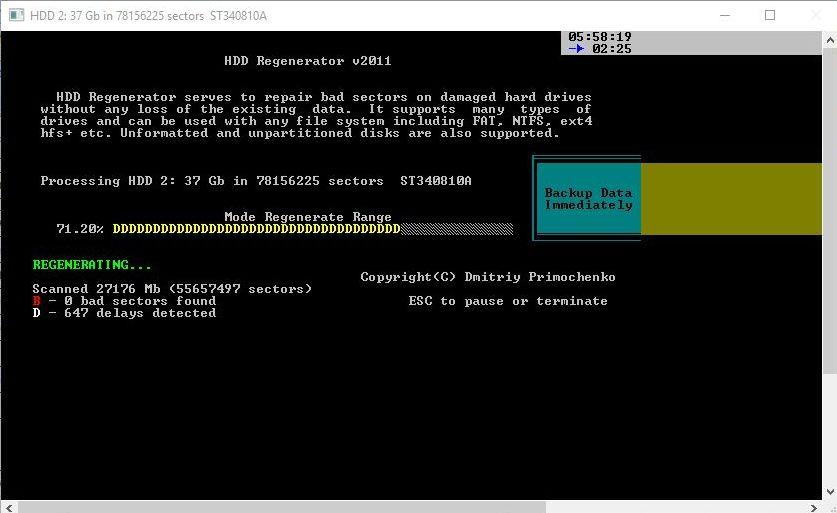This screenshot has width=837, height=513.
Task: Click the vertical scrollbar down arrow
Action: click(x=830, y=492)
